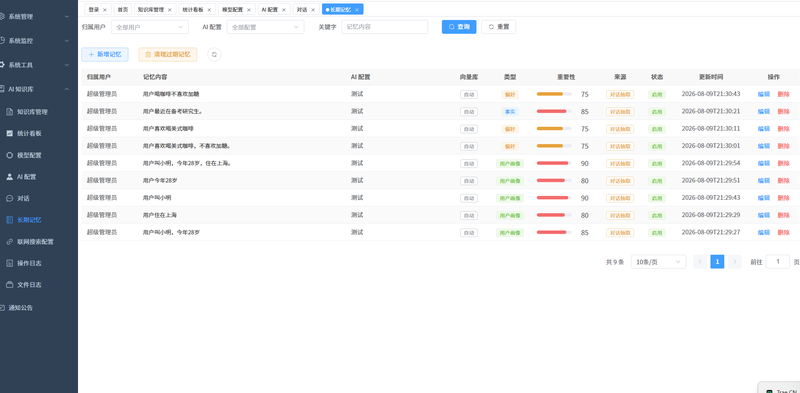Go to the previous page with the left arrow

(700, 262)
